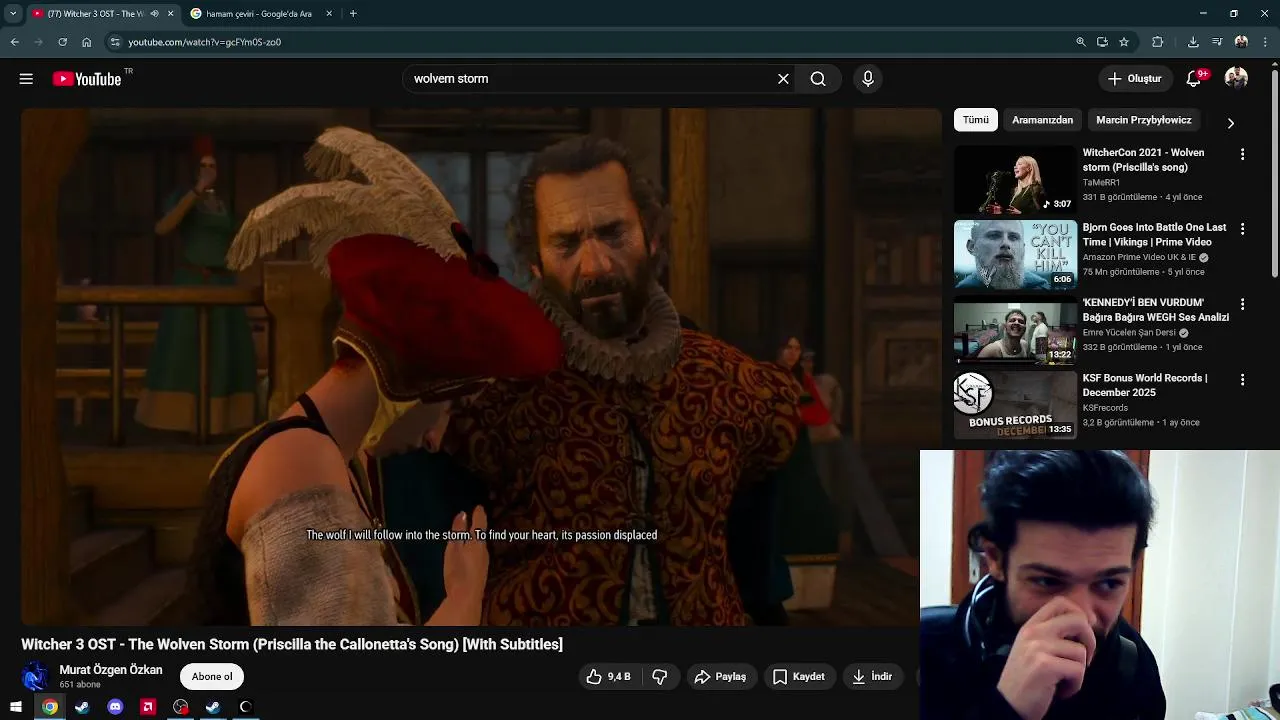
Task: Click the video title text
Action: [292, 645]
